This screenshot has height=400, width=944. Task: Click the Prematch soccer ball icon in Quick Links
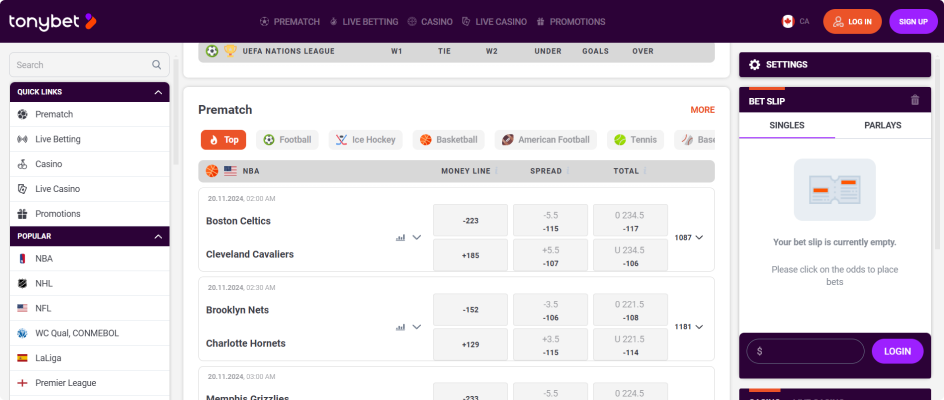22,114
